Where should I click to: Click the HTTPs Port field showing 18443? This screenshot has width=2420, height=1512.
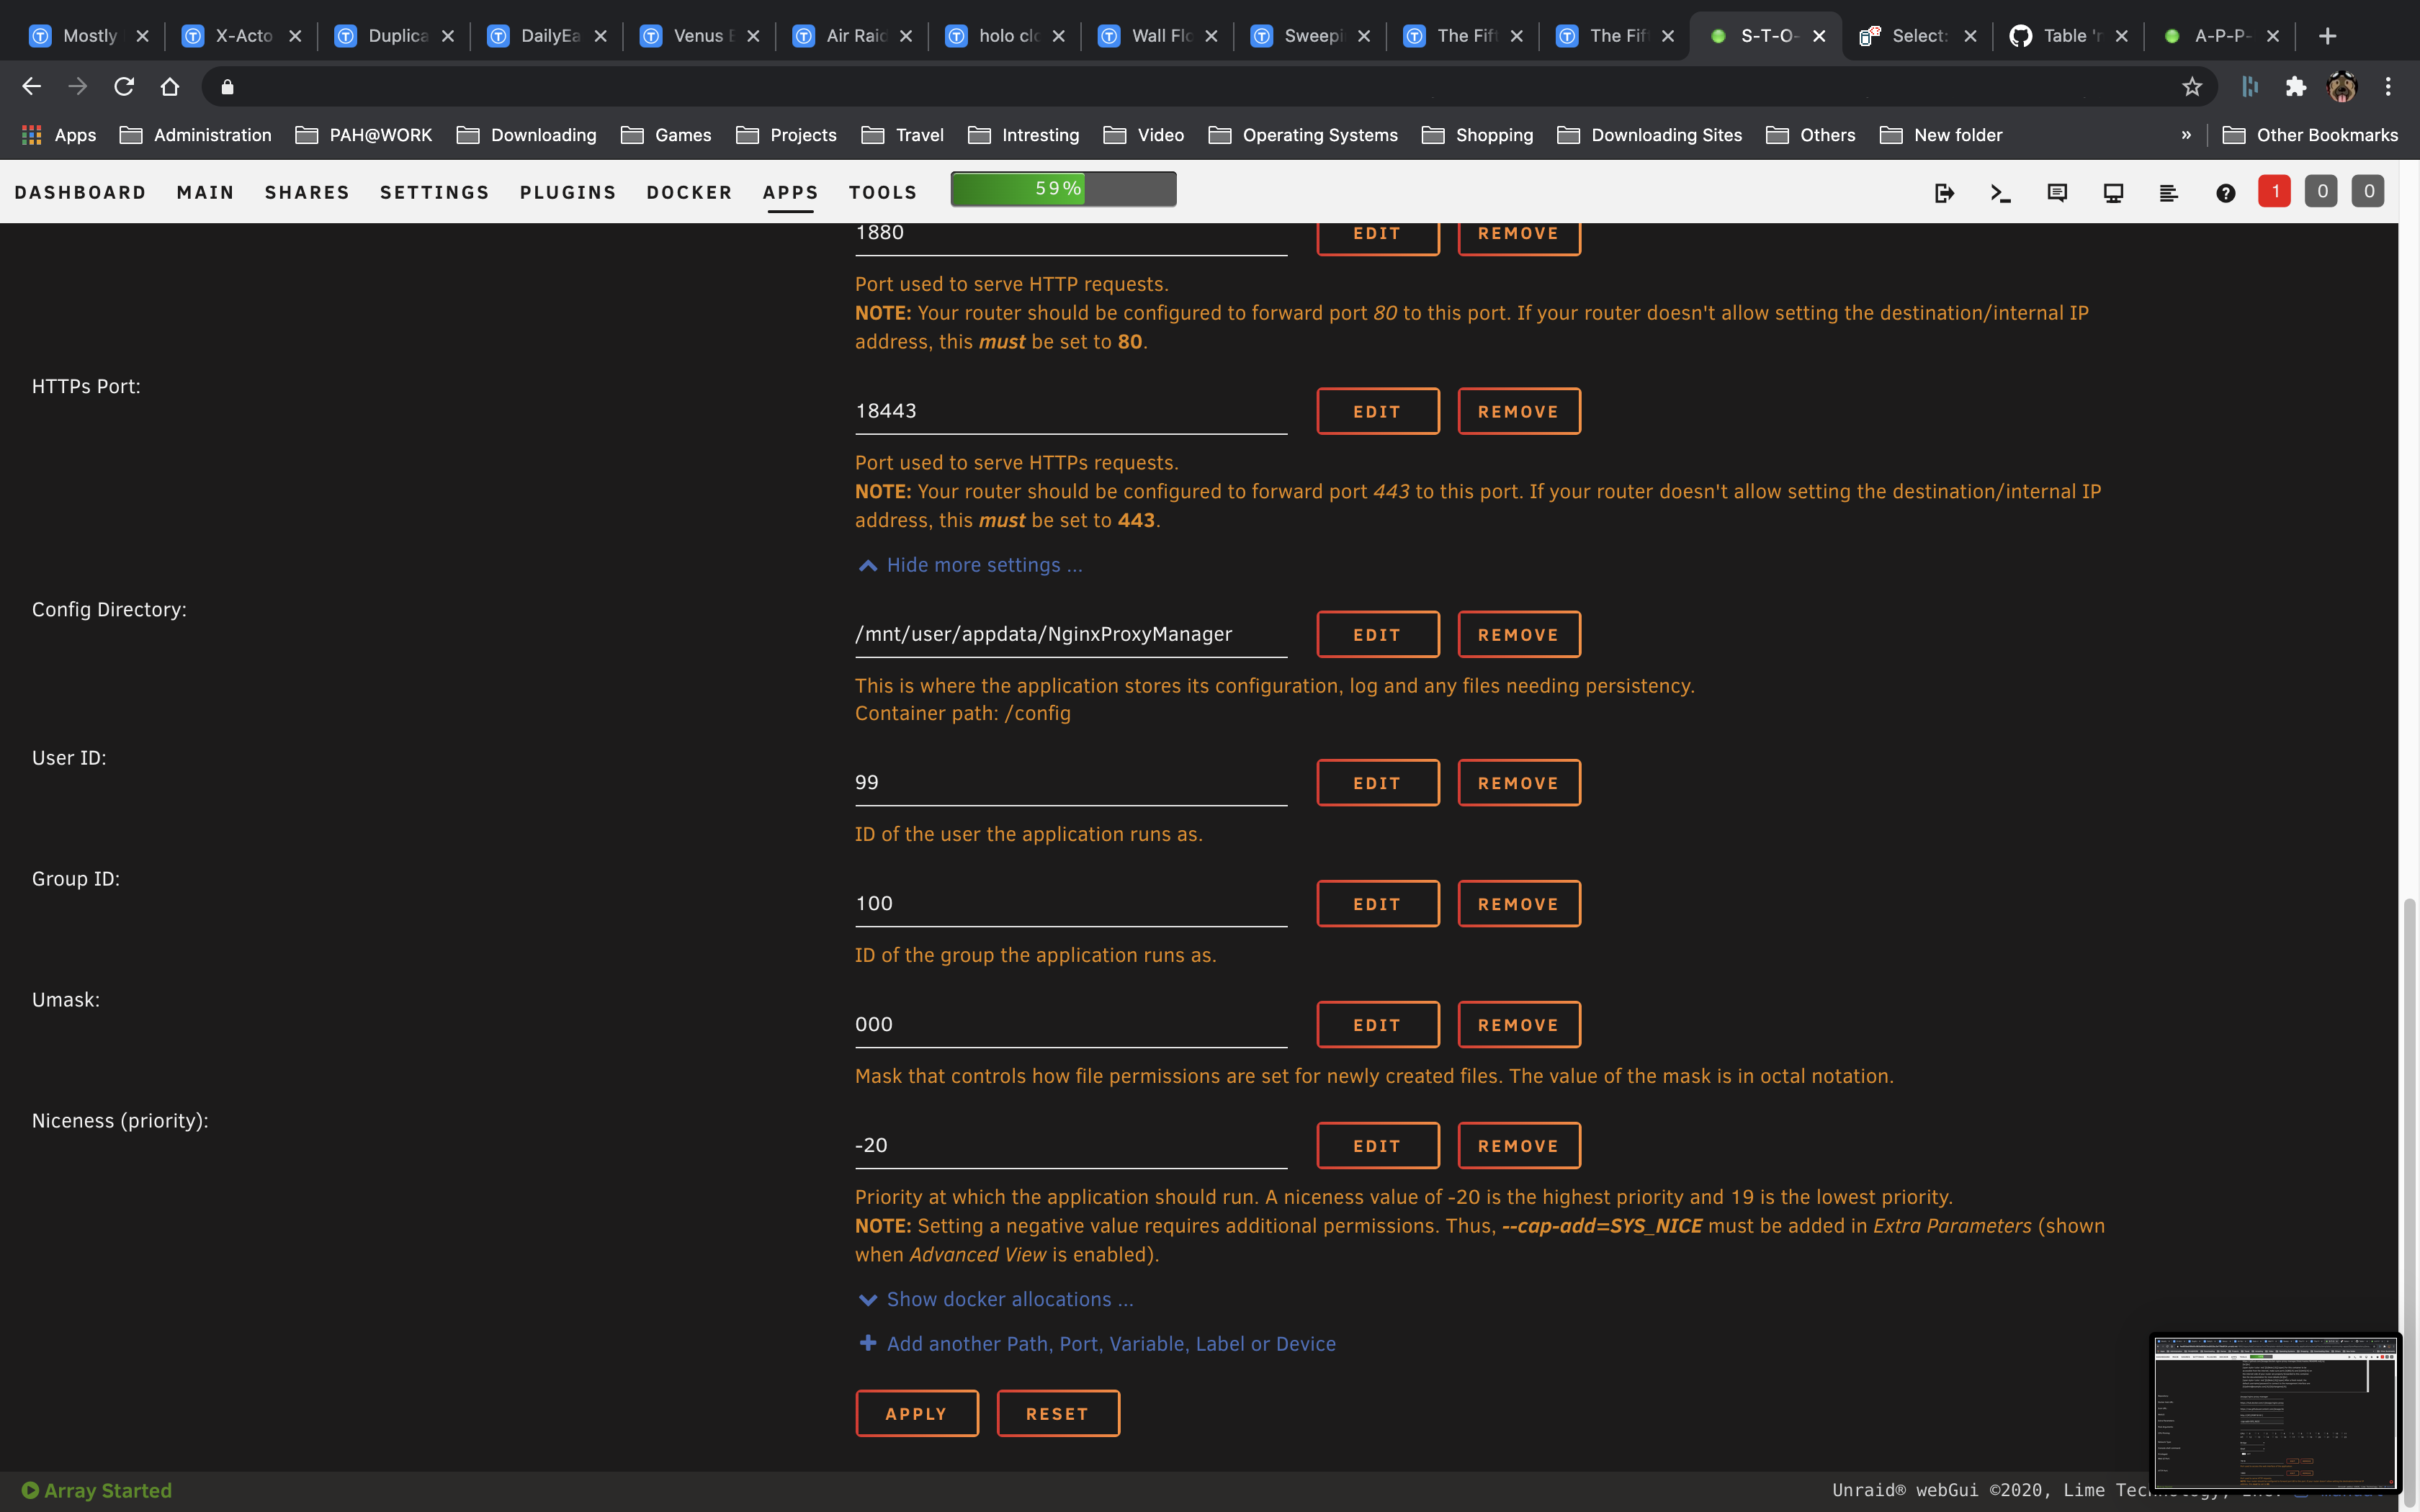pyautogui.click(x=1070, y=410)
